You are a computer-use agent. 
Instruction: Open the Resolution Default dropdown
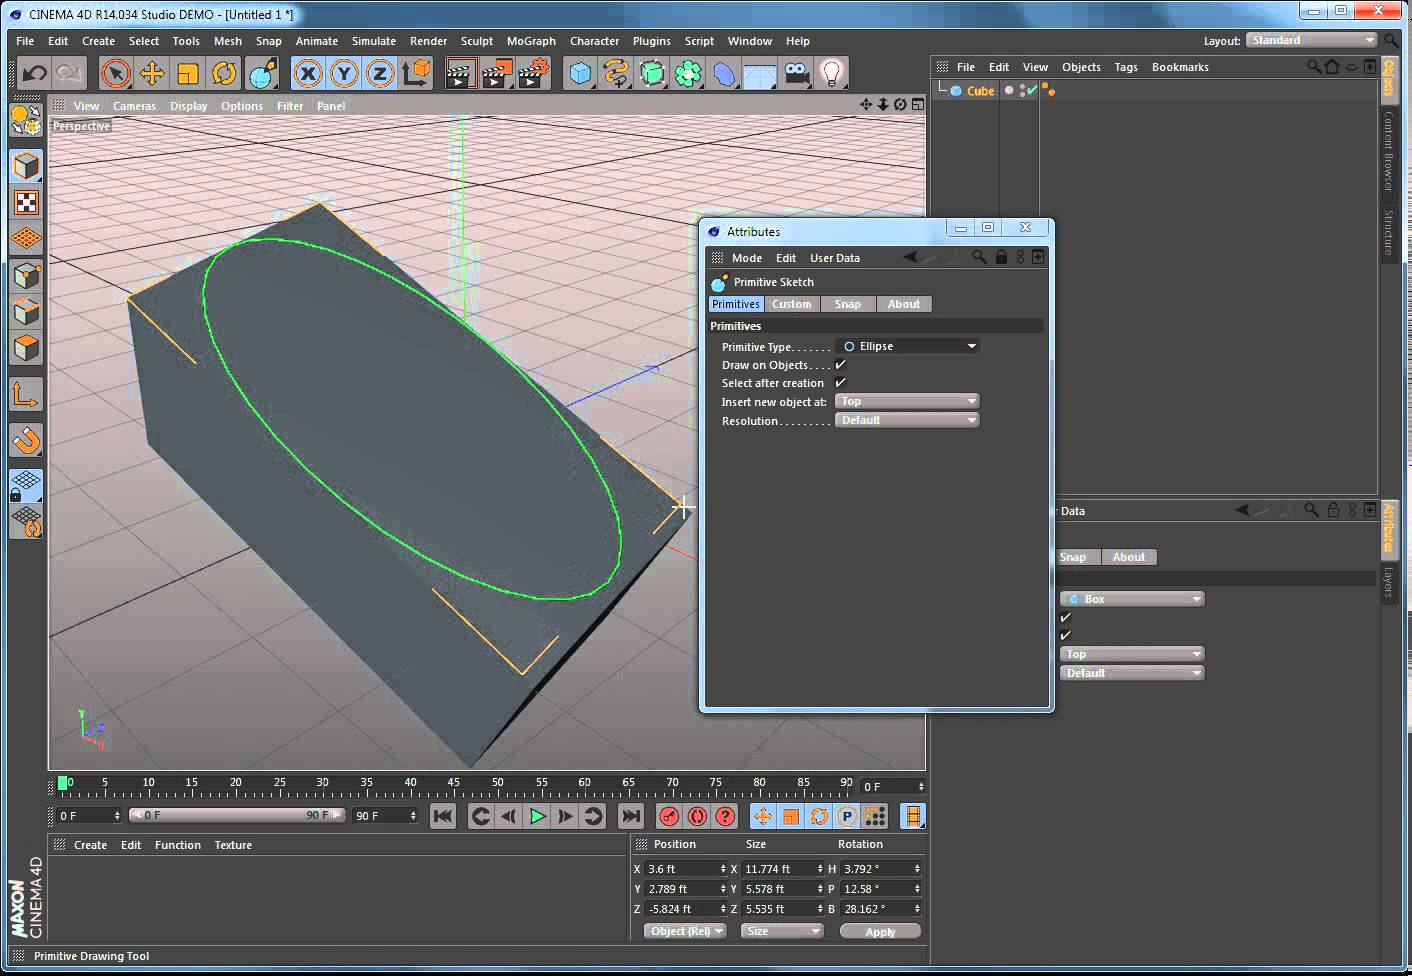click(x=907, y=420)
